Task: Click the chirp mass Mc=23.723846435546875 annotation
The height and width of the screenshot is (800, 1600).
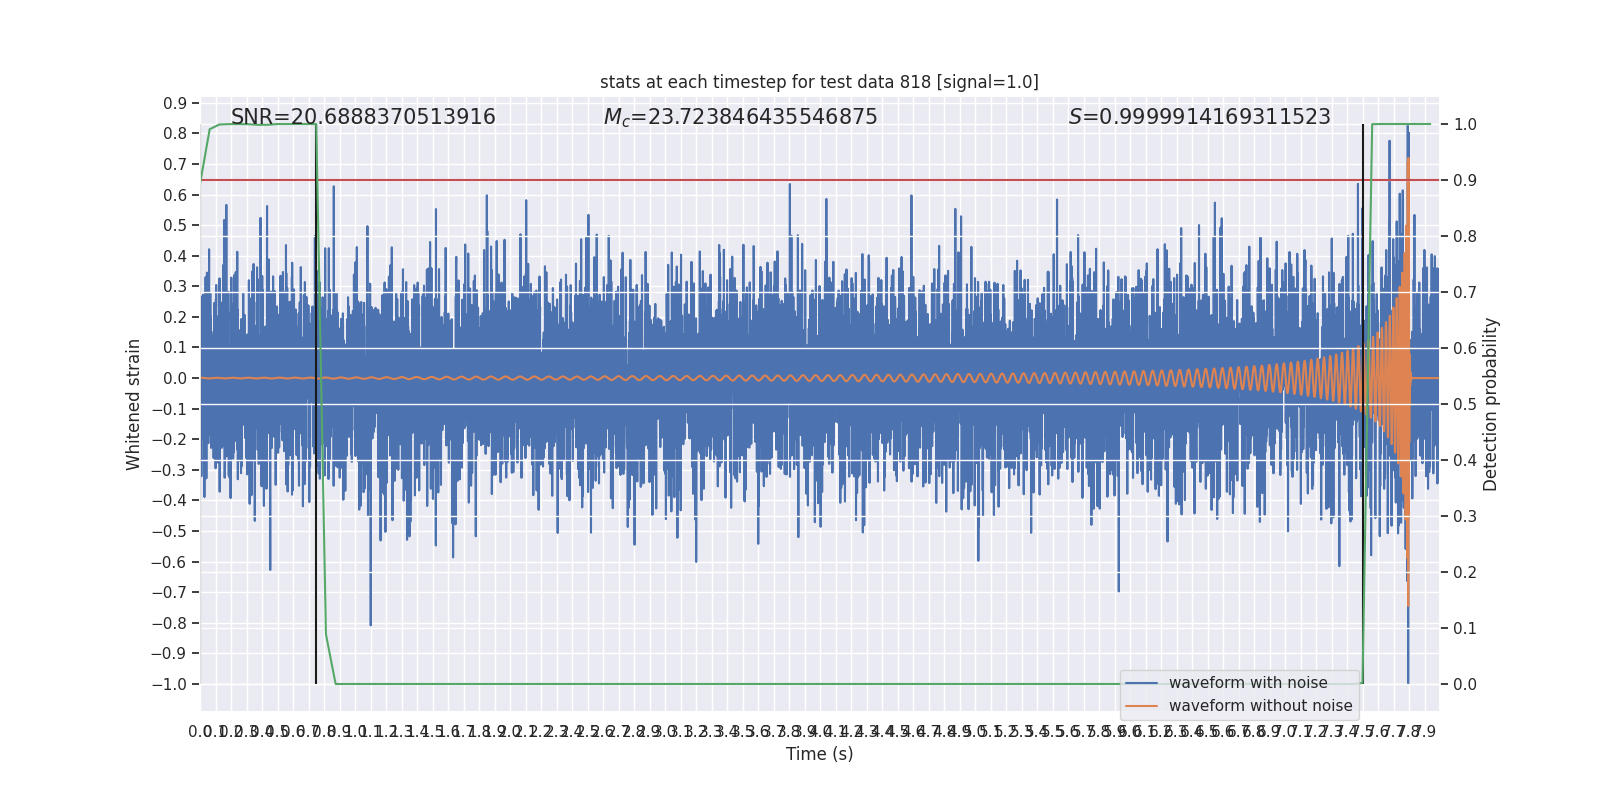Action: (741, 117)
